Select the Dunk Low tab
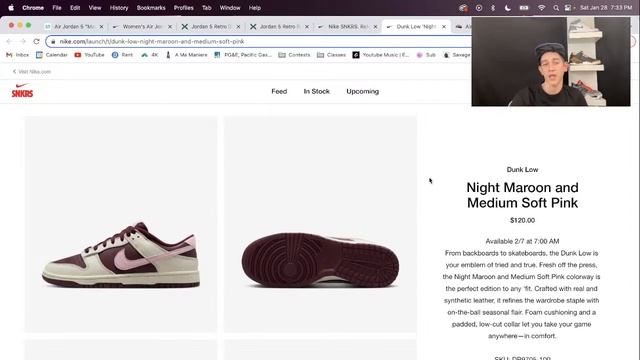The height and width of the screenshot is (360, 640). click(416, 27)
